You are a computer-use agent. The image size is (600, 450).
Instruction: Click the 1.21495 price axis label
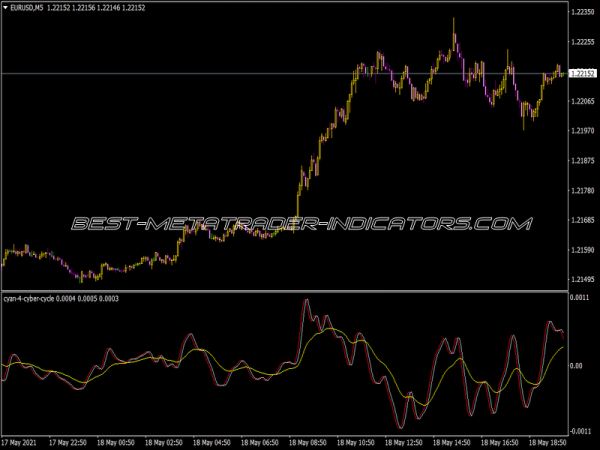click(x=582, y=278)
